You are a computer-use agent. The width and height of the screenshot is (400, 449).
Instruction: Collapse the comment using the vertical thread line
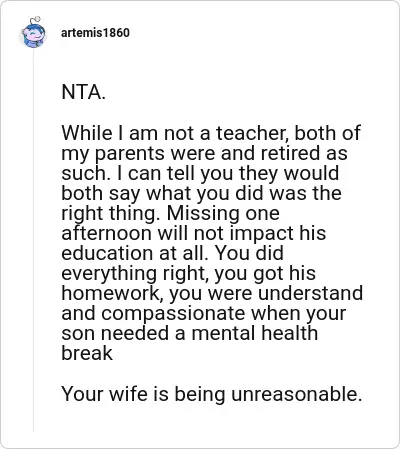click(33, 240)
